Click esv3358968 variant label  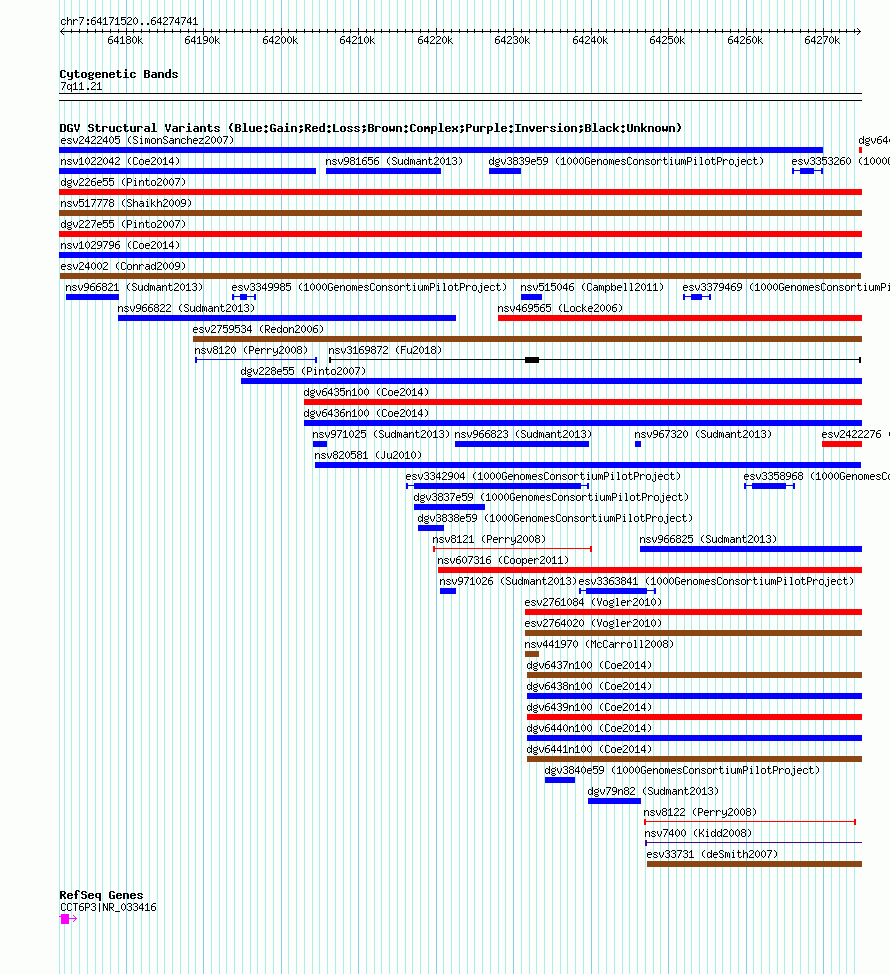coord(817,476)
